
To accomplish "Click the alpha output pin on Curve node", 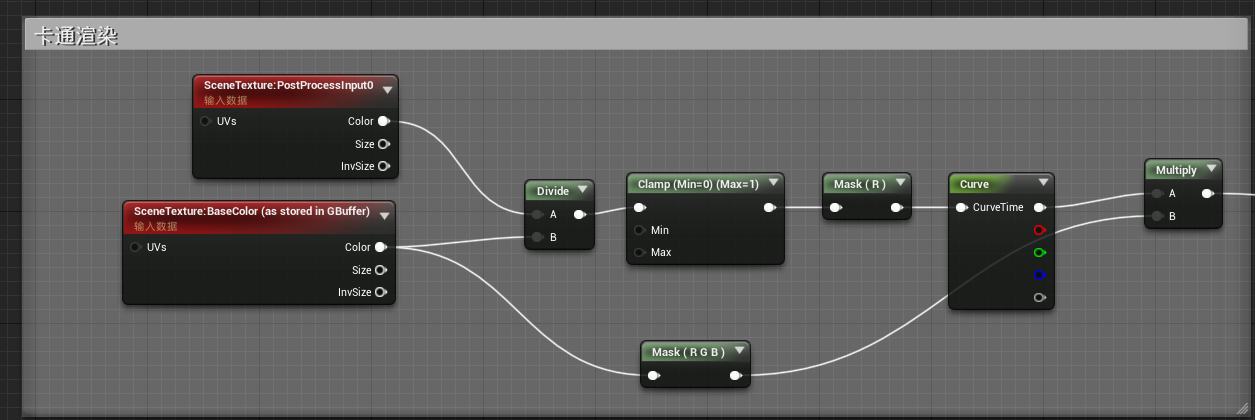I will 1040,297.
